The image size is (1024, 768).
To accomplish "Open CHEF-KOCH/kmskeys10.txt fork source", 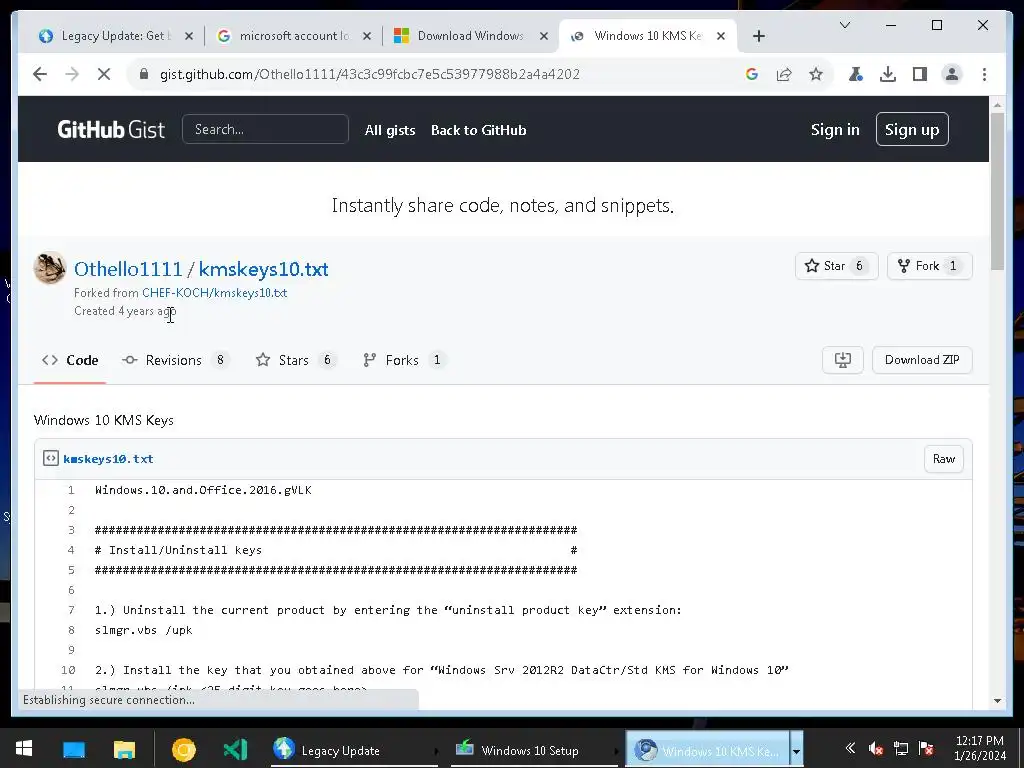I will coord(214,293).
